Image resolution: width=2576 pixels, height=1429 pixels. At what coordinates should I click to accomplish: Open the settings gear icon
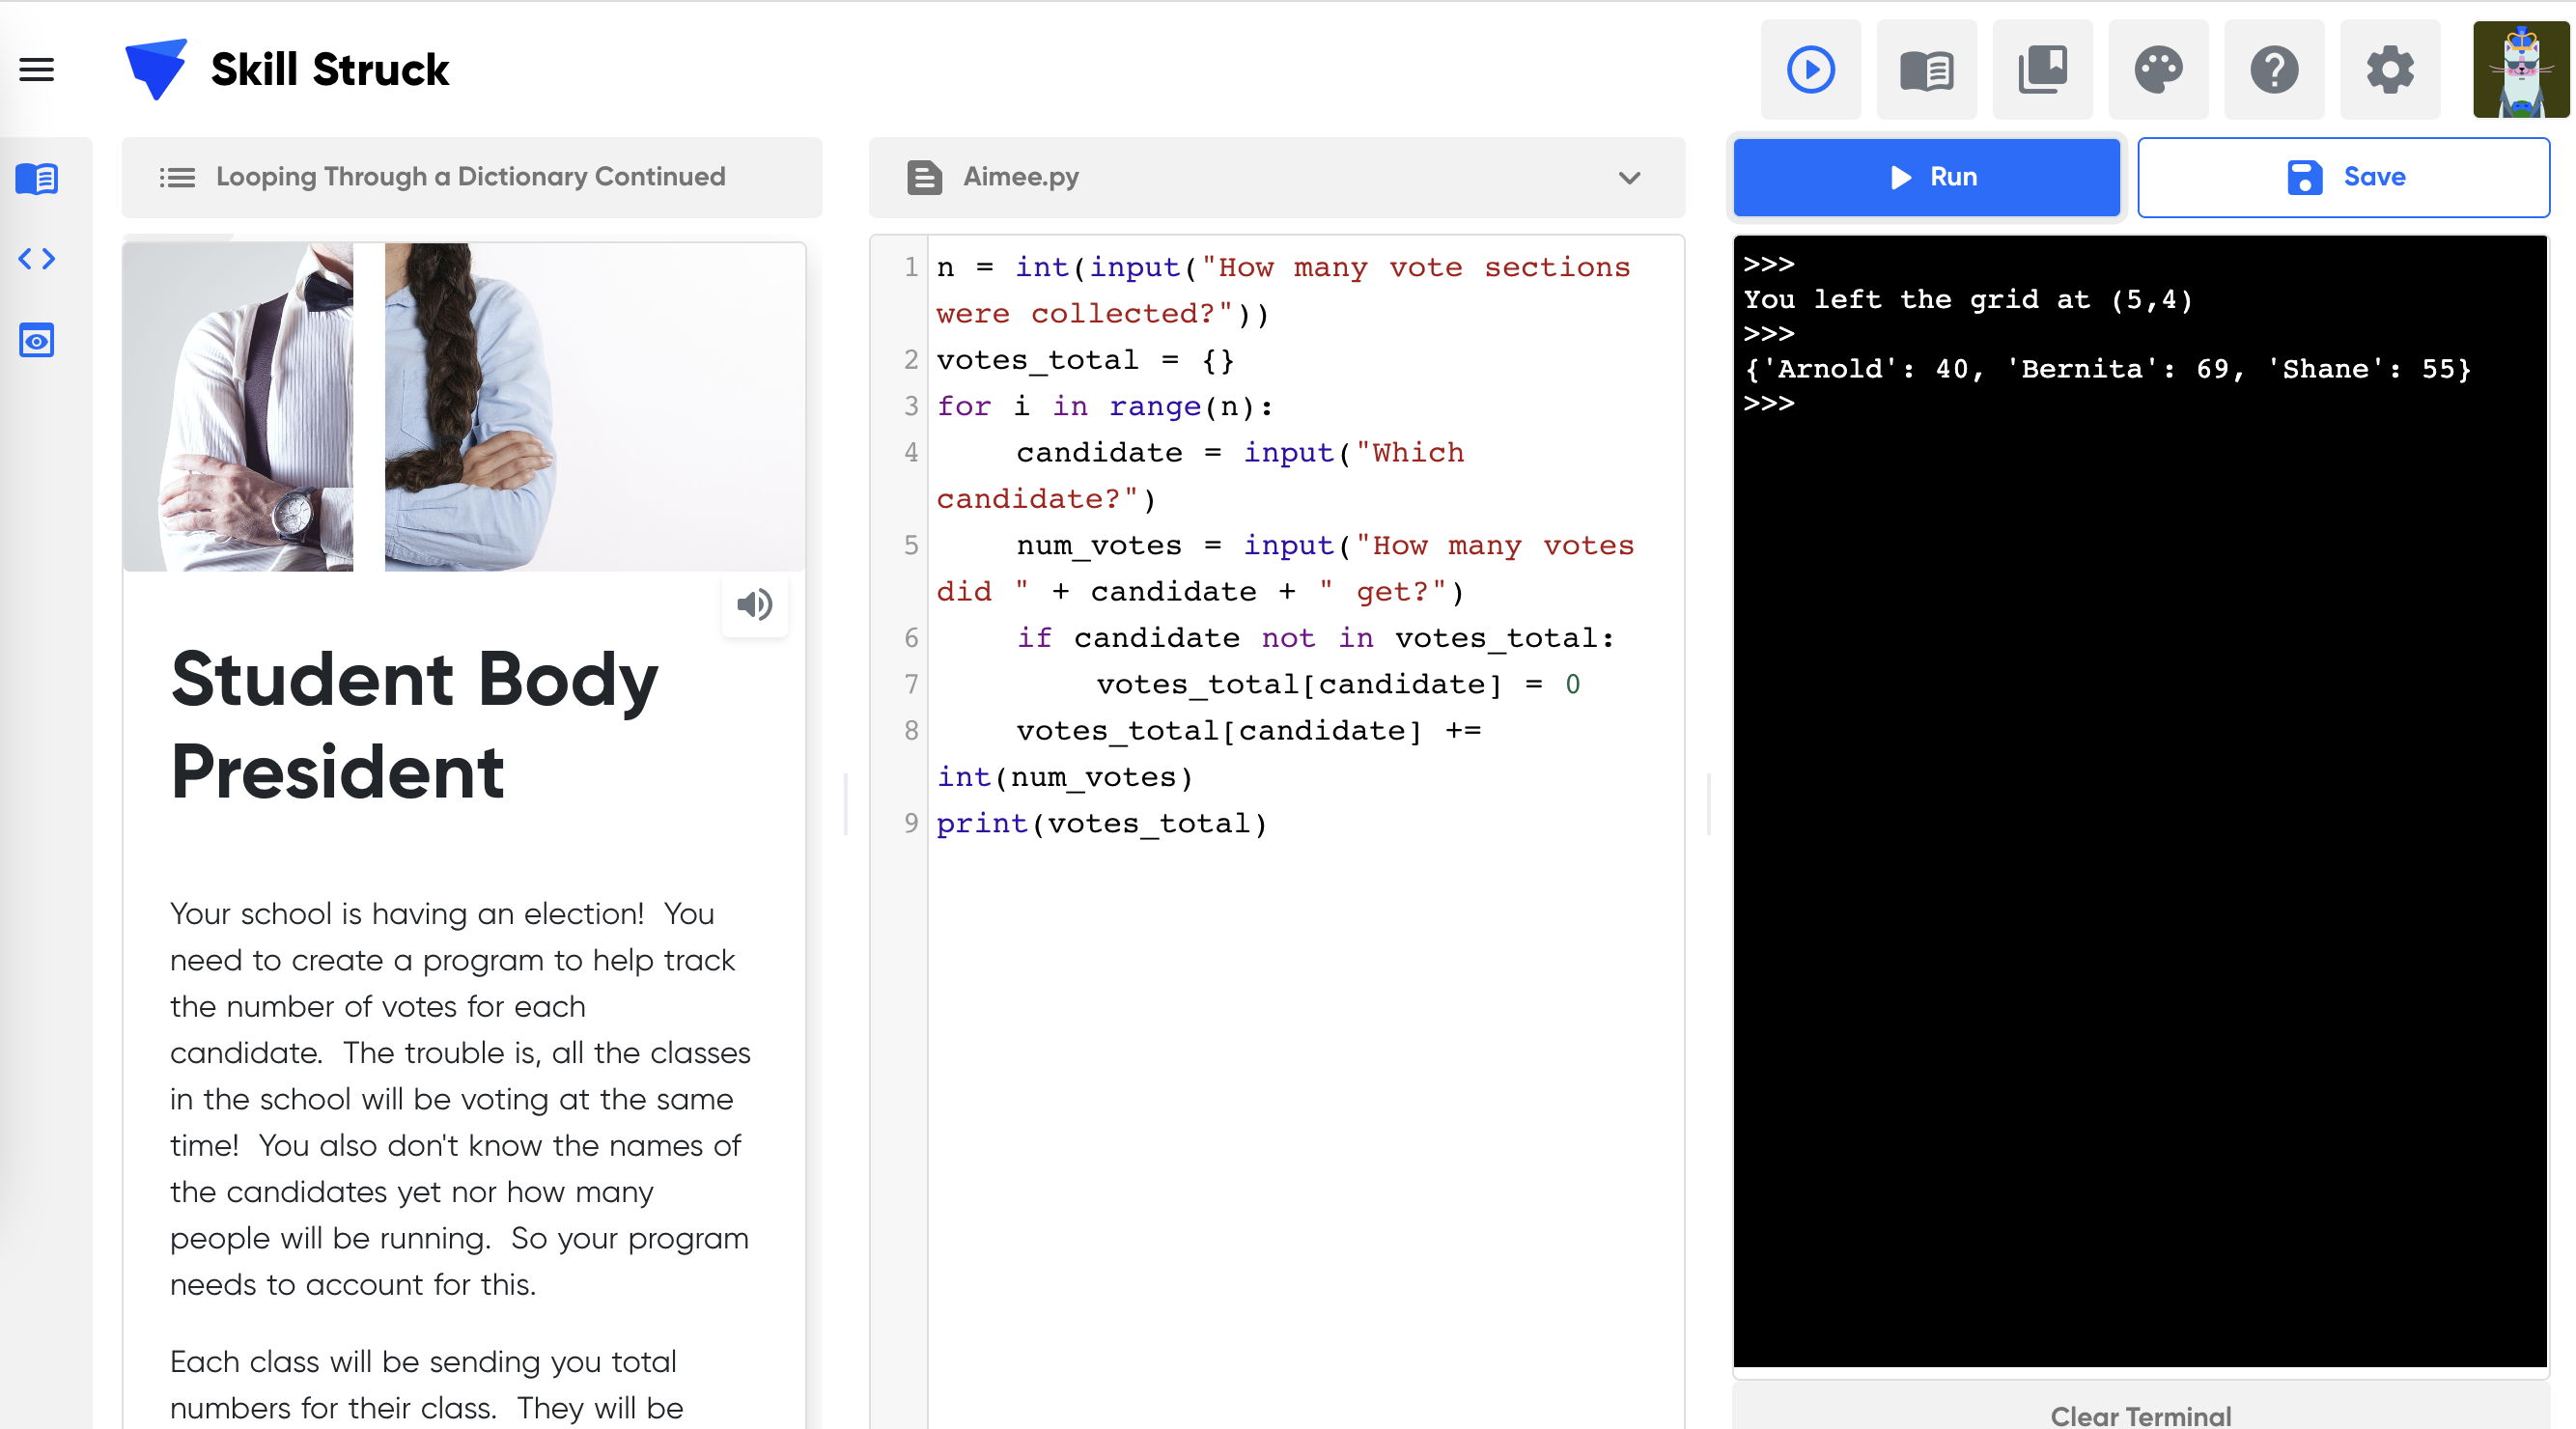2390,70
